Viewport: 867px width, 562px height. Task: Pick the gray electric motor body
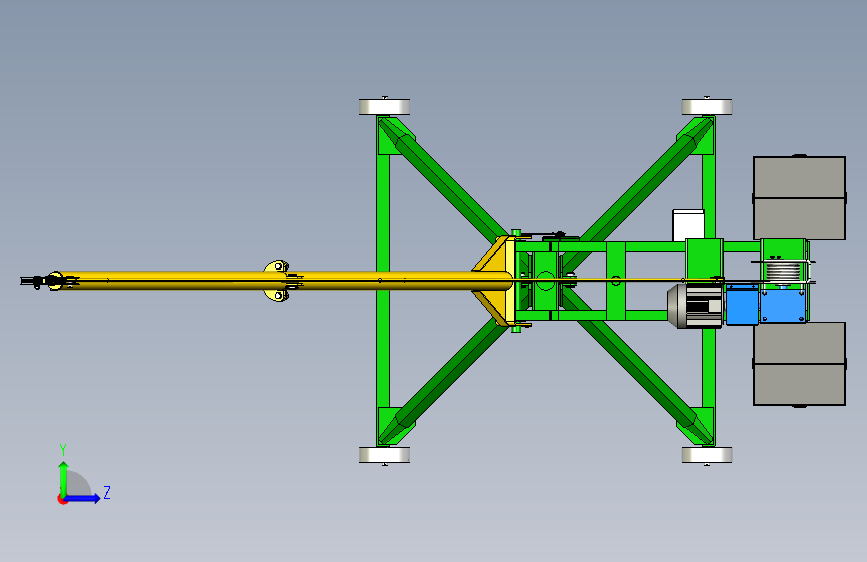694,306
